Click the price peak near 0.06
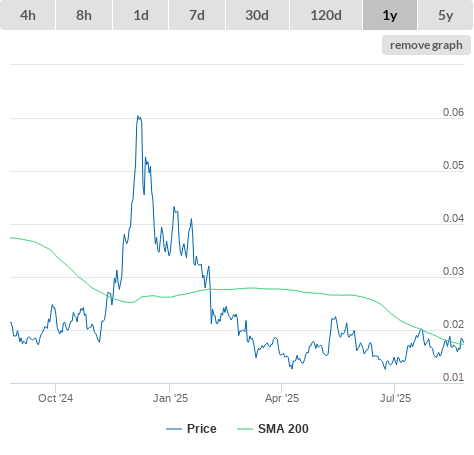 pos(138,117)
